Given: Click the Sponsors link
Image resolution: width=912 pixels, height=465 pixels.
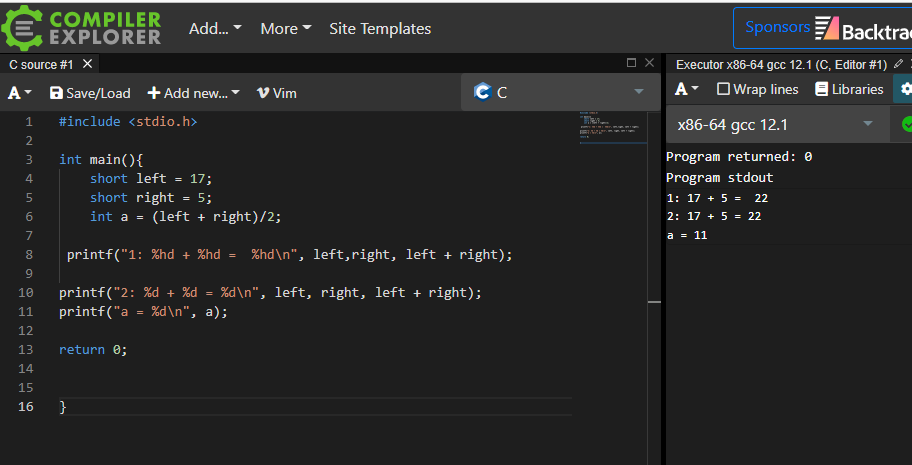Looking at the screenshot, I should pos(777,27).
